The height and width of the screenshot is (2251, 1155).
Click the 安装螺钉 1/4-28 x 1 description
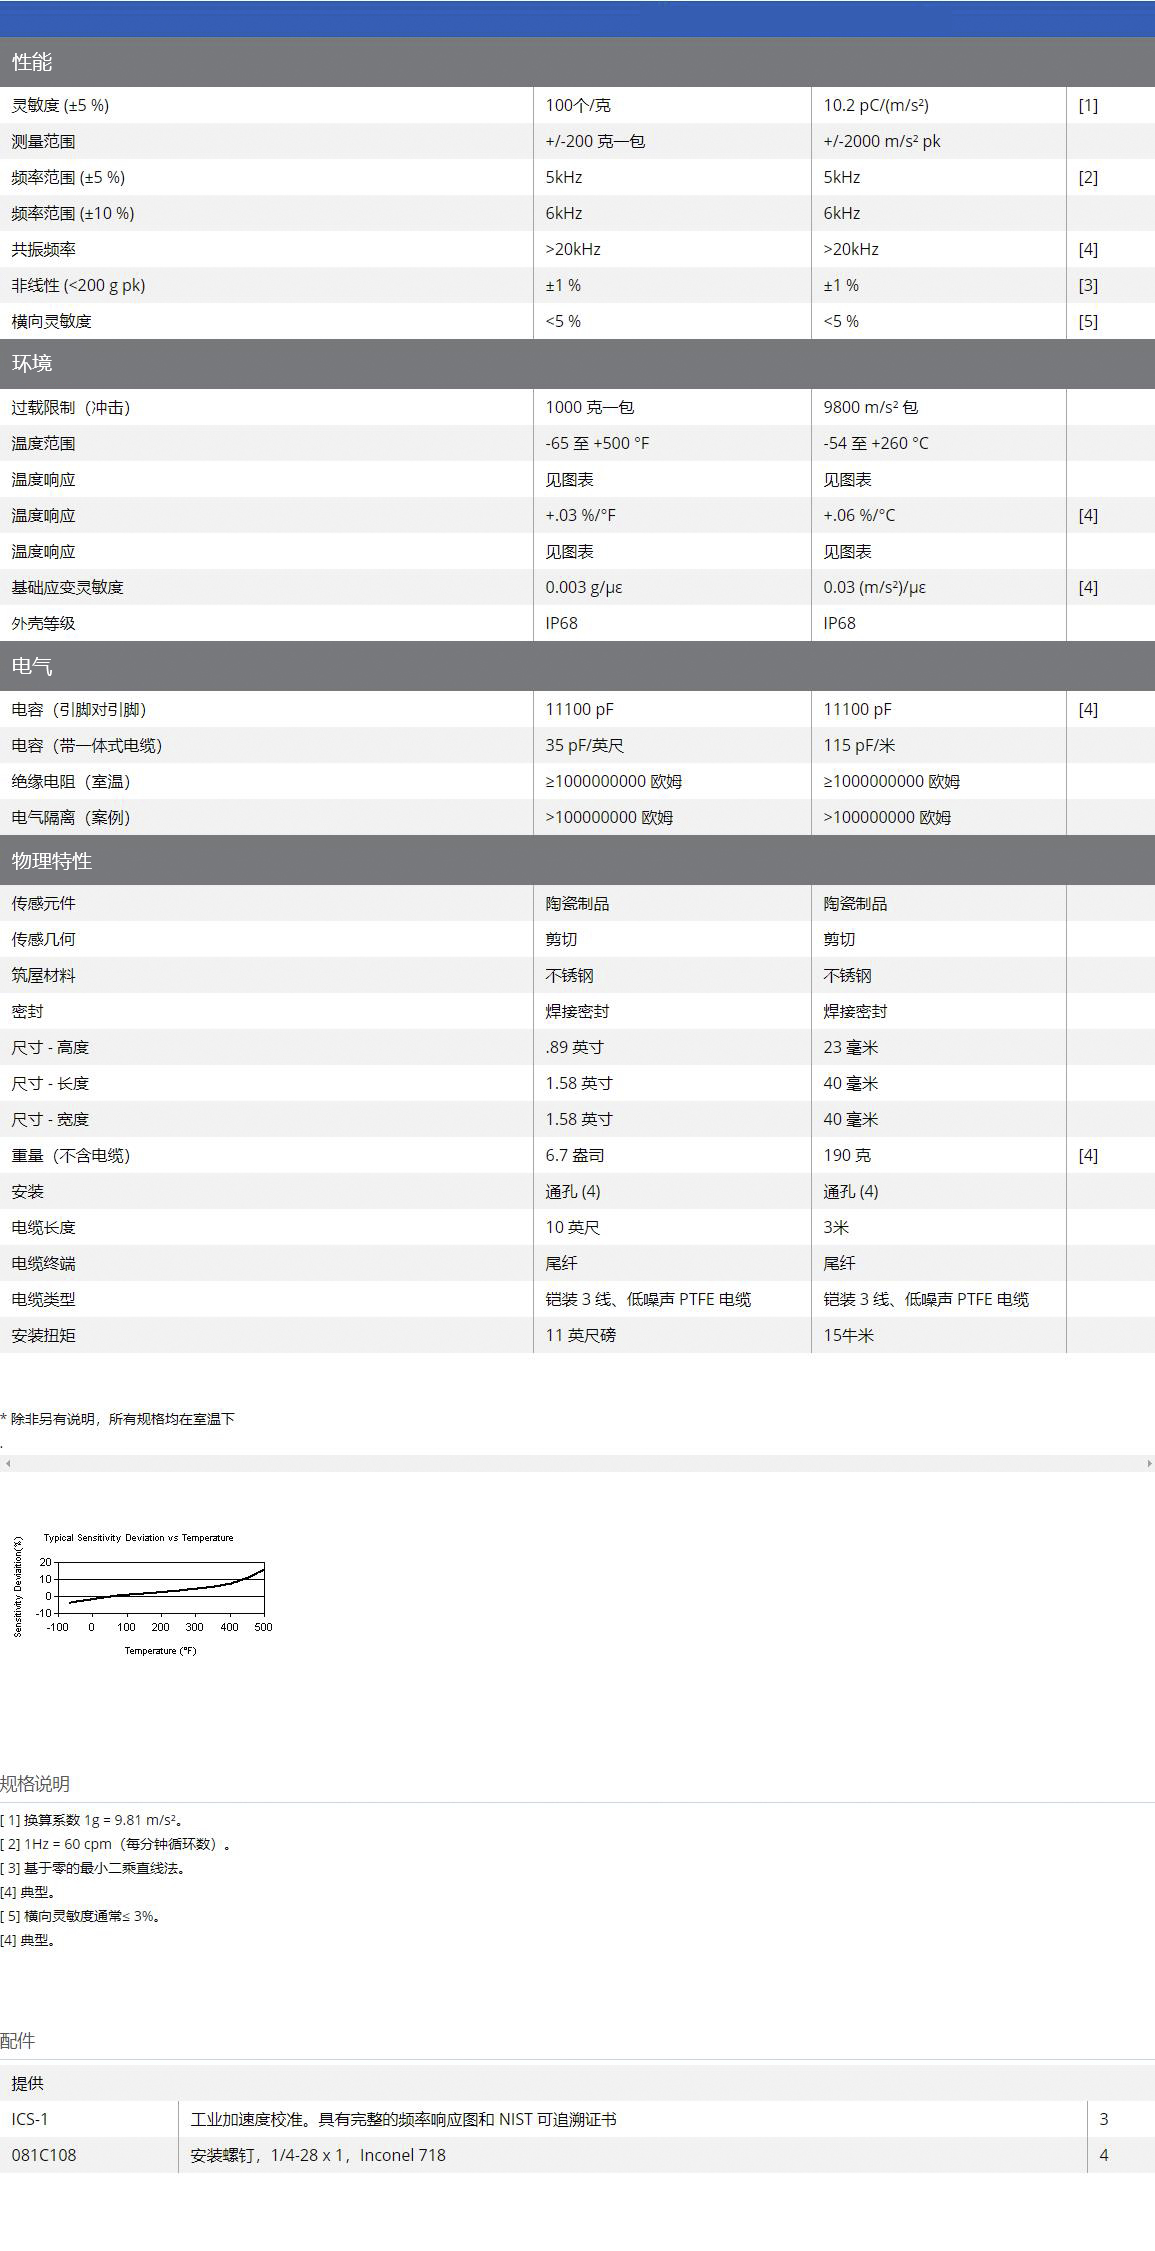[x=318, y=2155]
